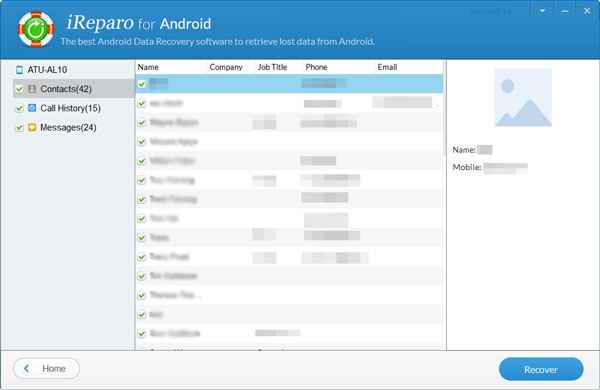Click the Call History phone icon
This screenshot has height=390, width=600.
[32, 108]
